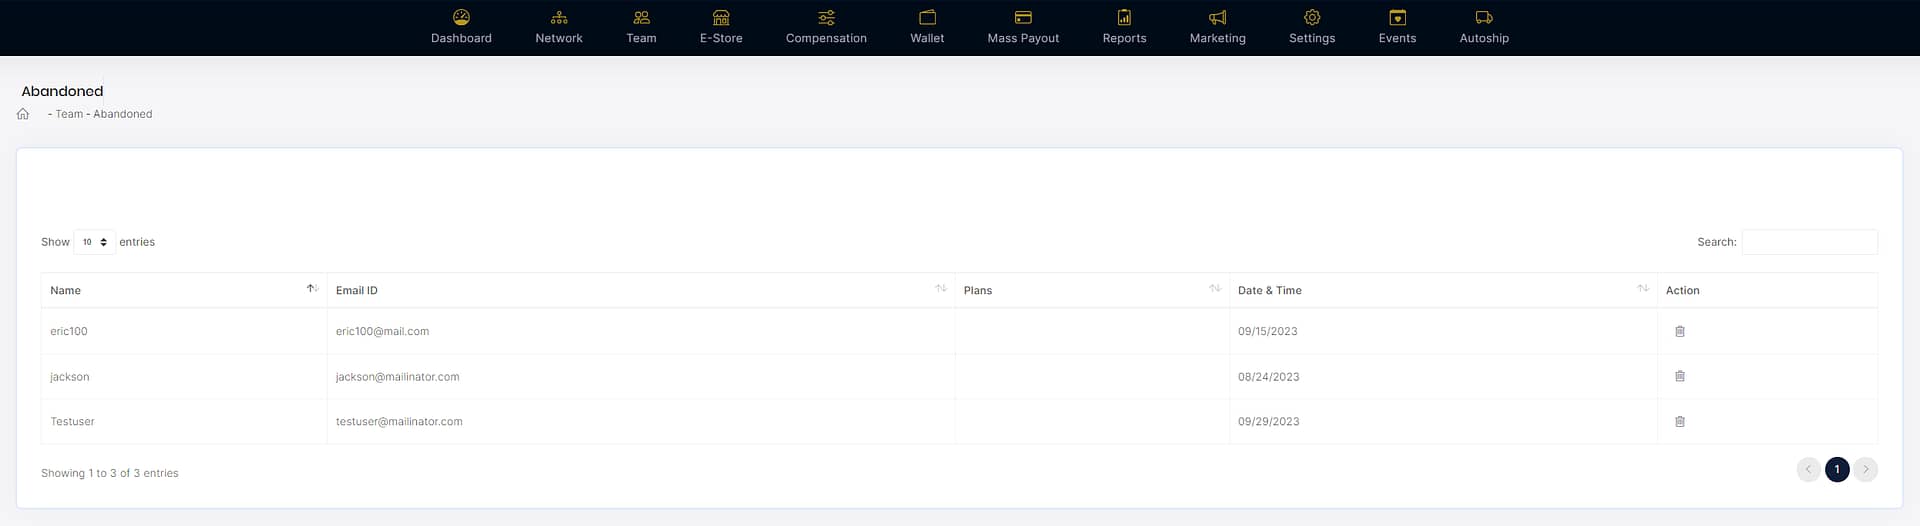Image resolution: width=1920 pixels, height=526 pixels.
Task: Click email testuser@mailinator.com
Action: point(399,422)
